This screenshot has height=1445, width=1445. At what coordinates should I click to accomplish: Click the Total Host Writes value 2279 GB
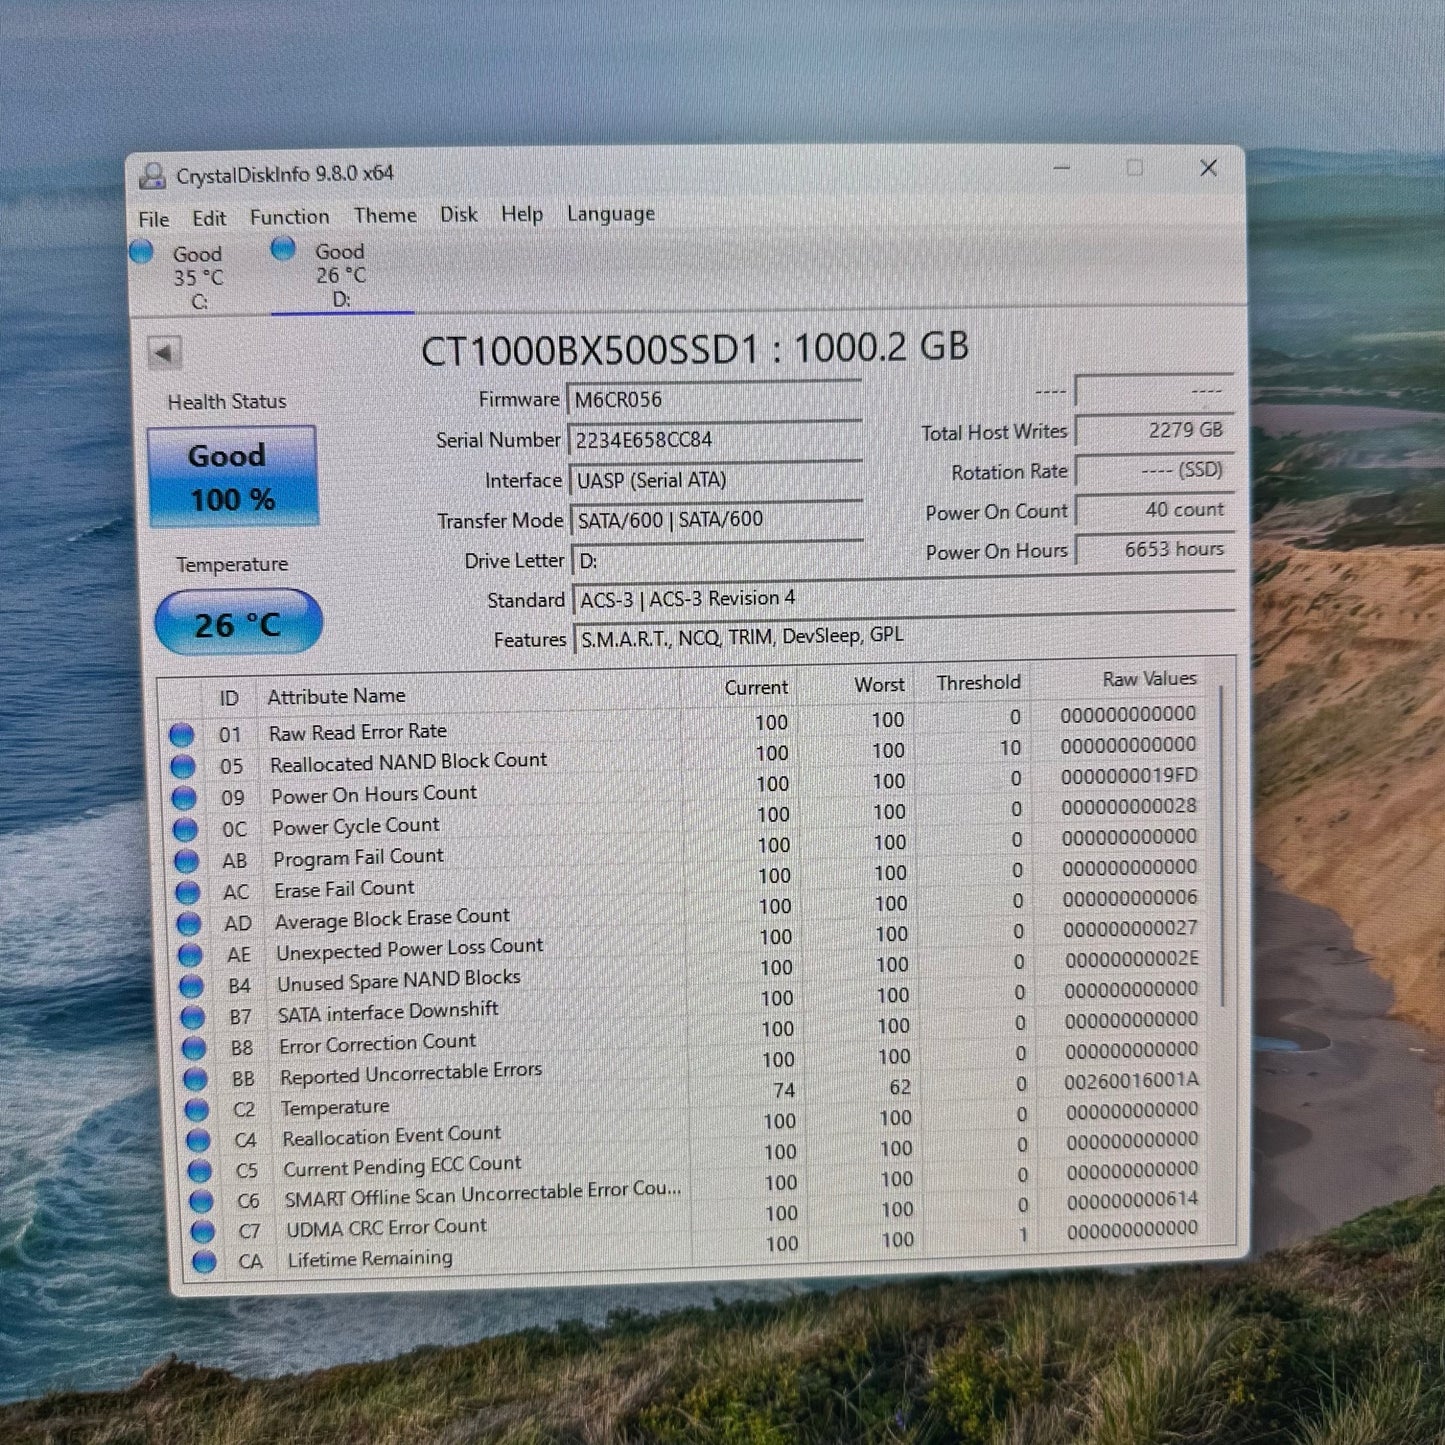pyautogui.click(x=1154, y=430)
